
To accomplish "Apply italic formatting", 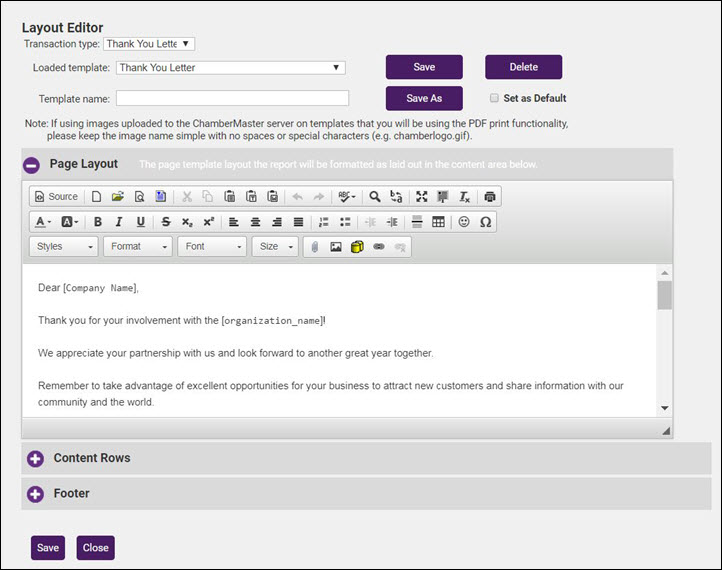I will pos(119,222).
